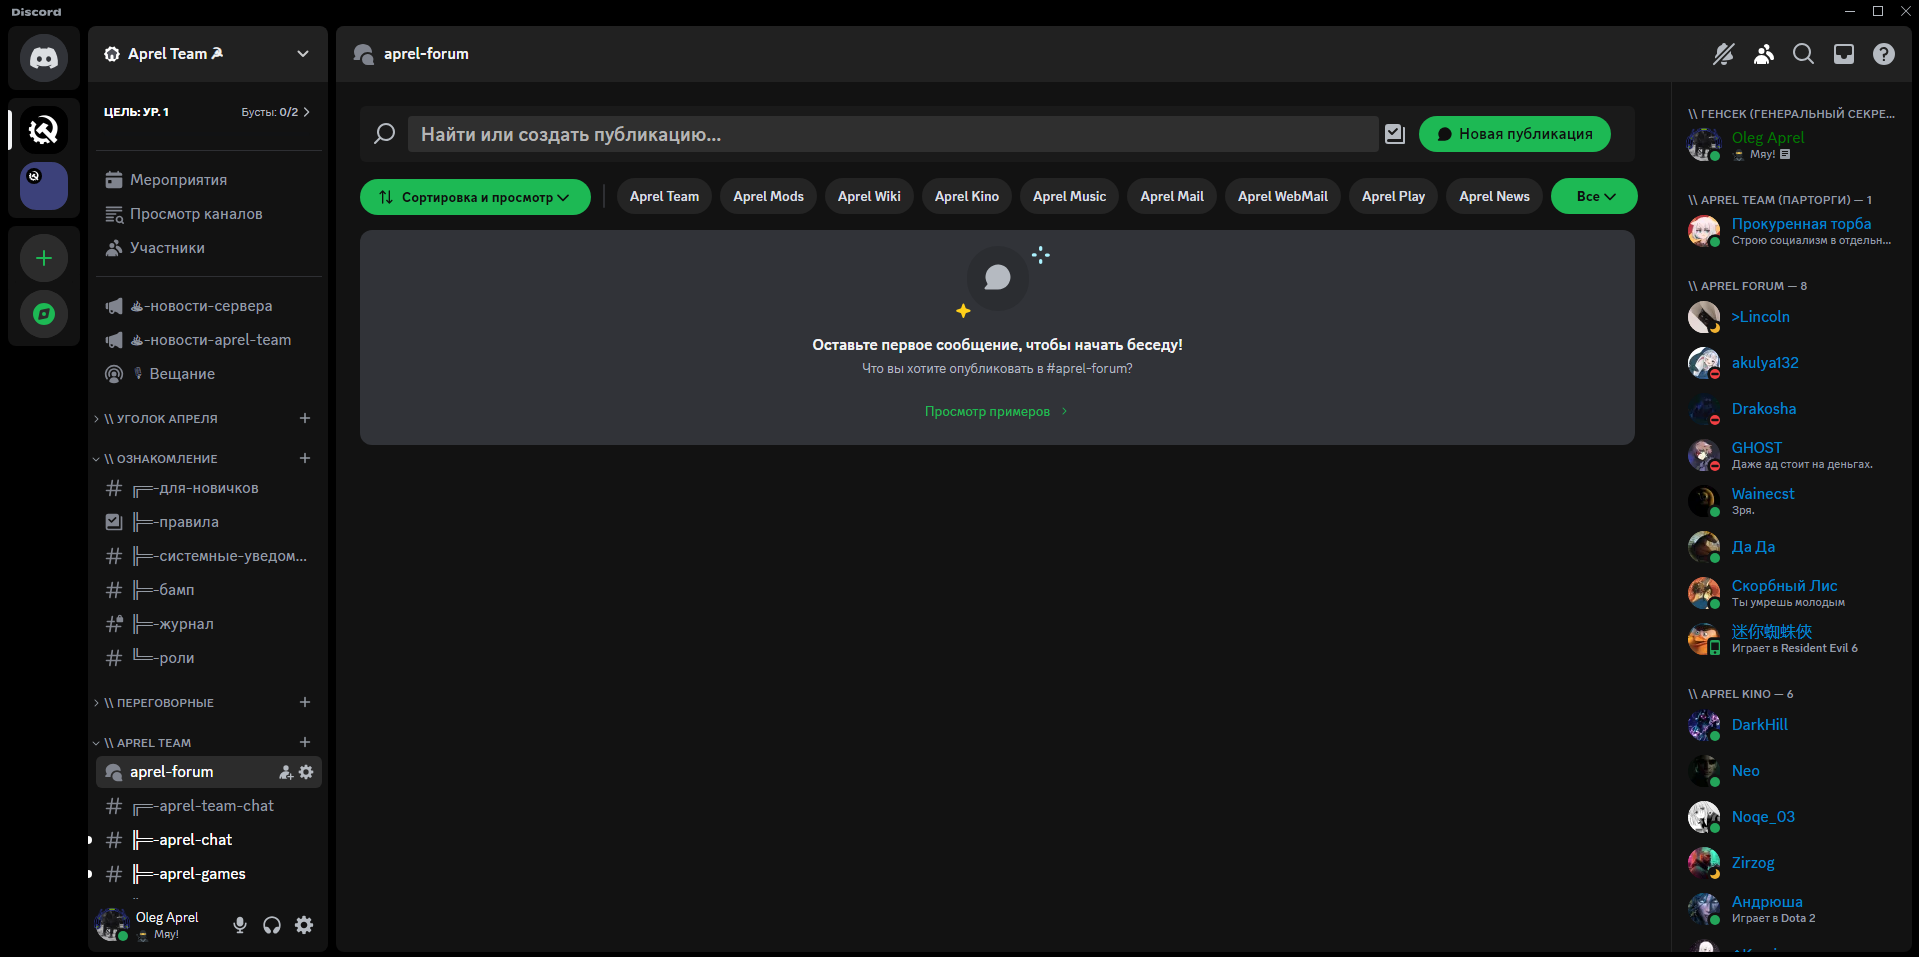This screenshot has height=957, width=1919.
Task: Open Прокуренная торба member profile
Action: [1791, 231]
